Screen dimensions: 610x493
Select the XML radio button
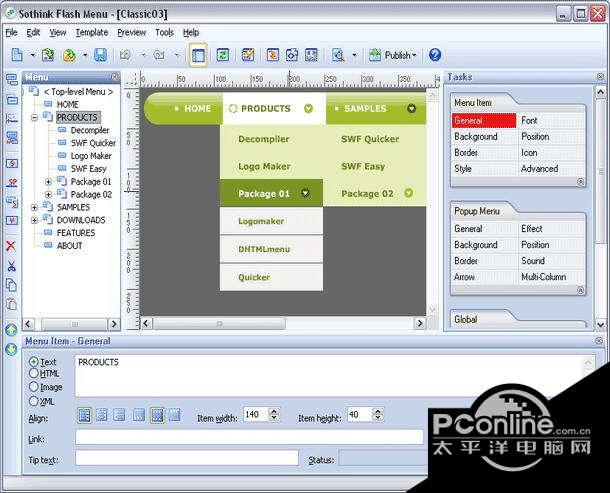tap(34, 401)
